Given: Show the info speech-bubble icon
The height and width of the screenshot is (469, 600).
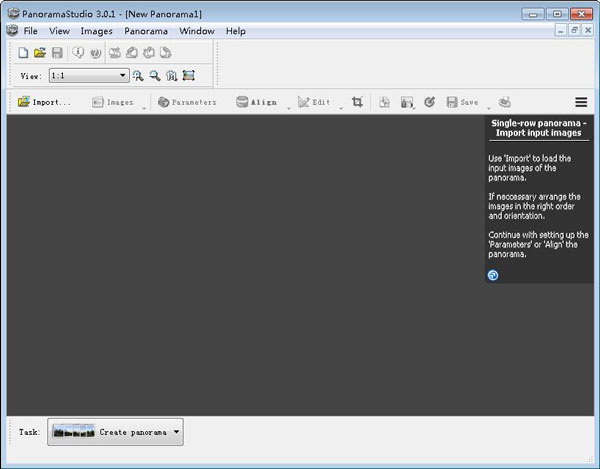Looking at the screenshot, I should point(78,52).
